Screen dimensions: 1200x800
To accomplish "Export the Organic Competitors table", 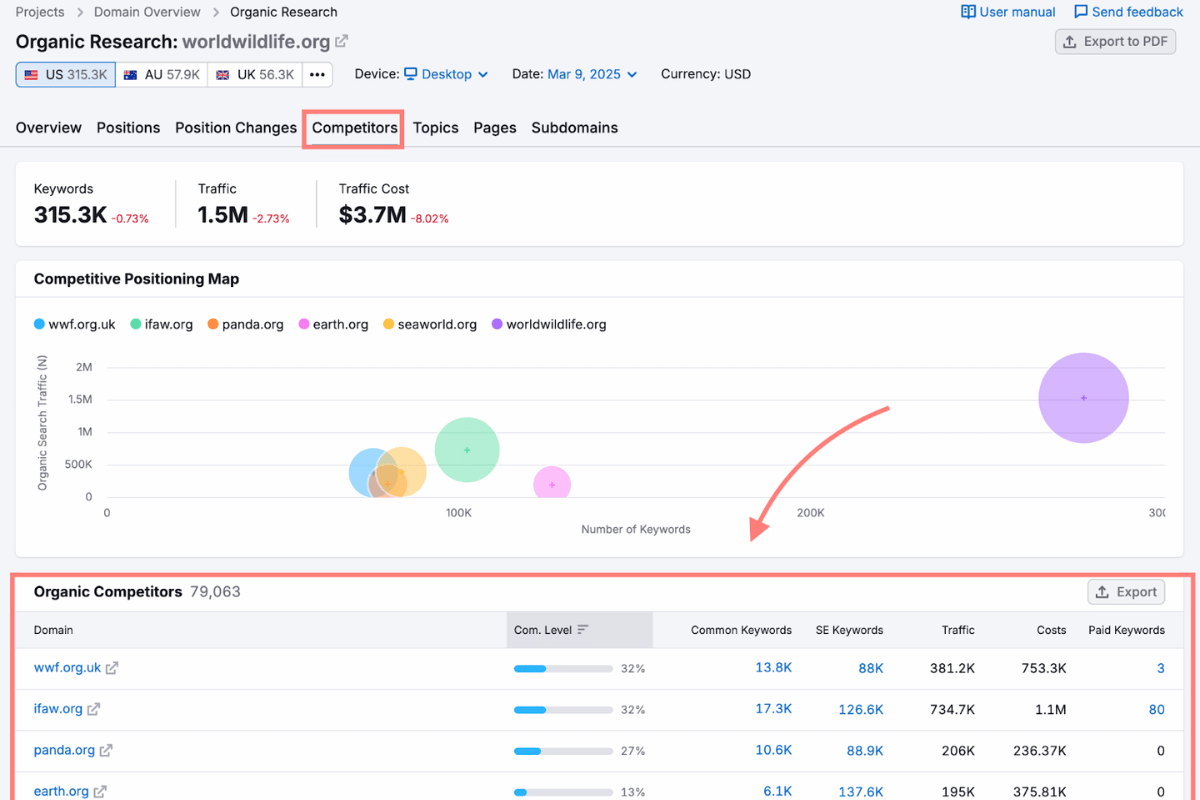I will 1126,592.
